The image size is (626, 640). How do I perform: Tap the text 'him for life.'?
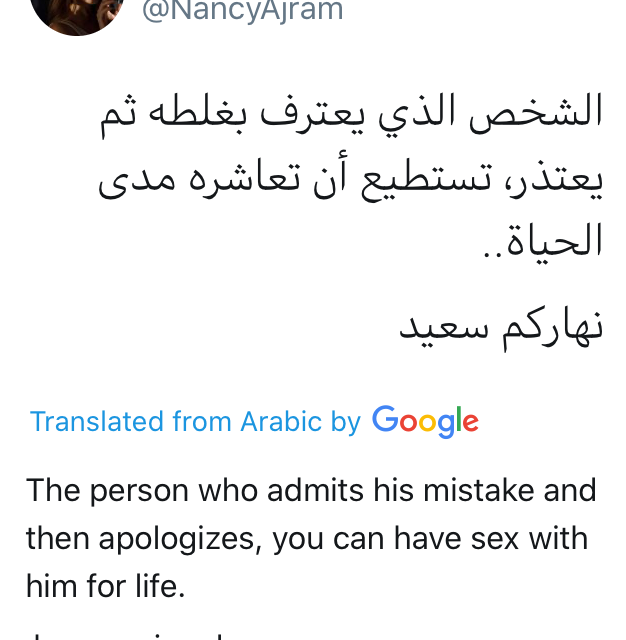tap(106, 586)
